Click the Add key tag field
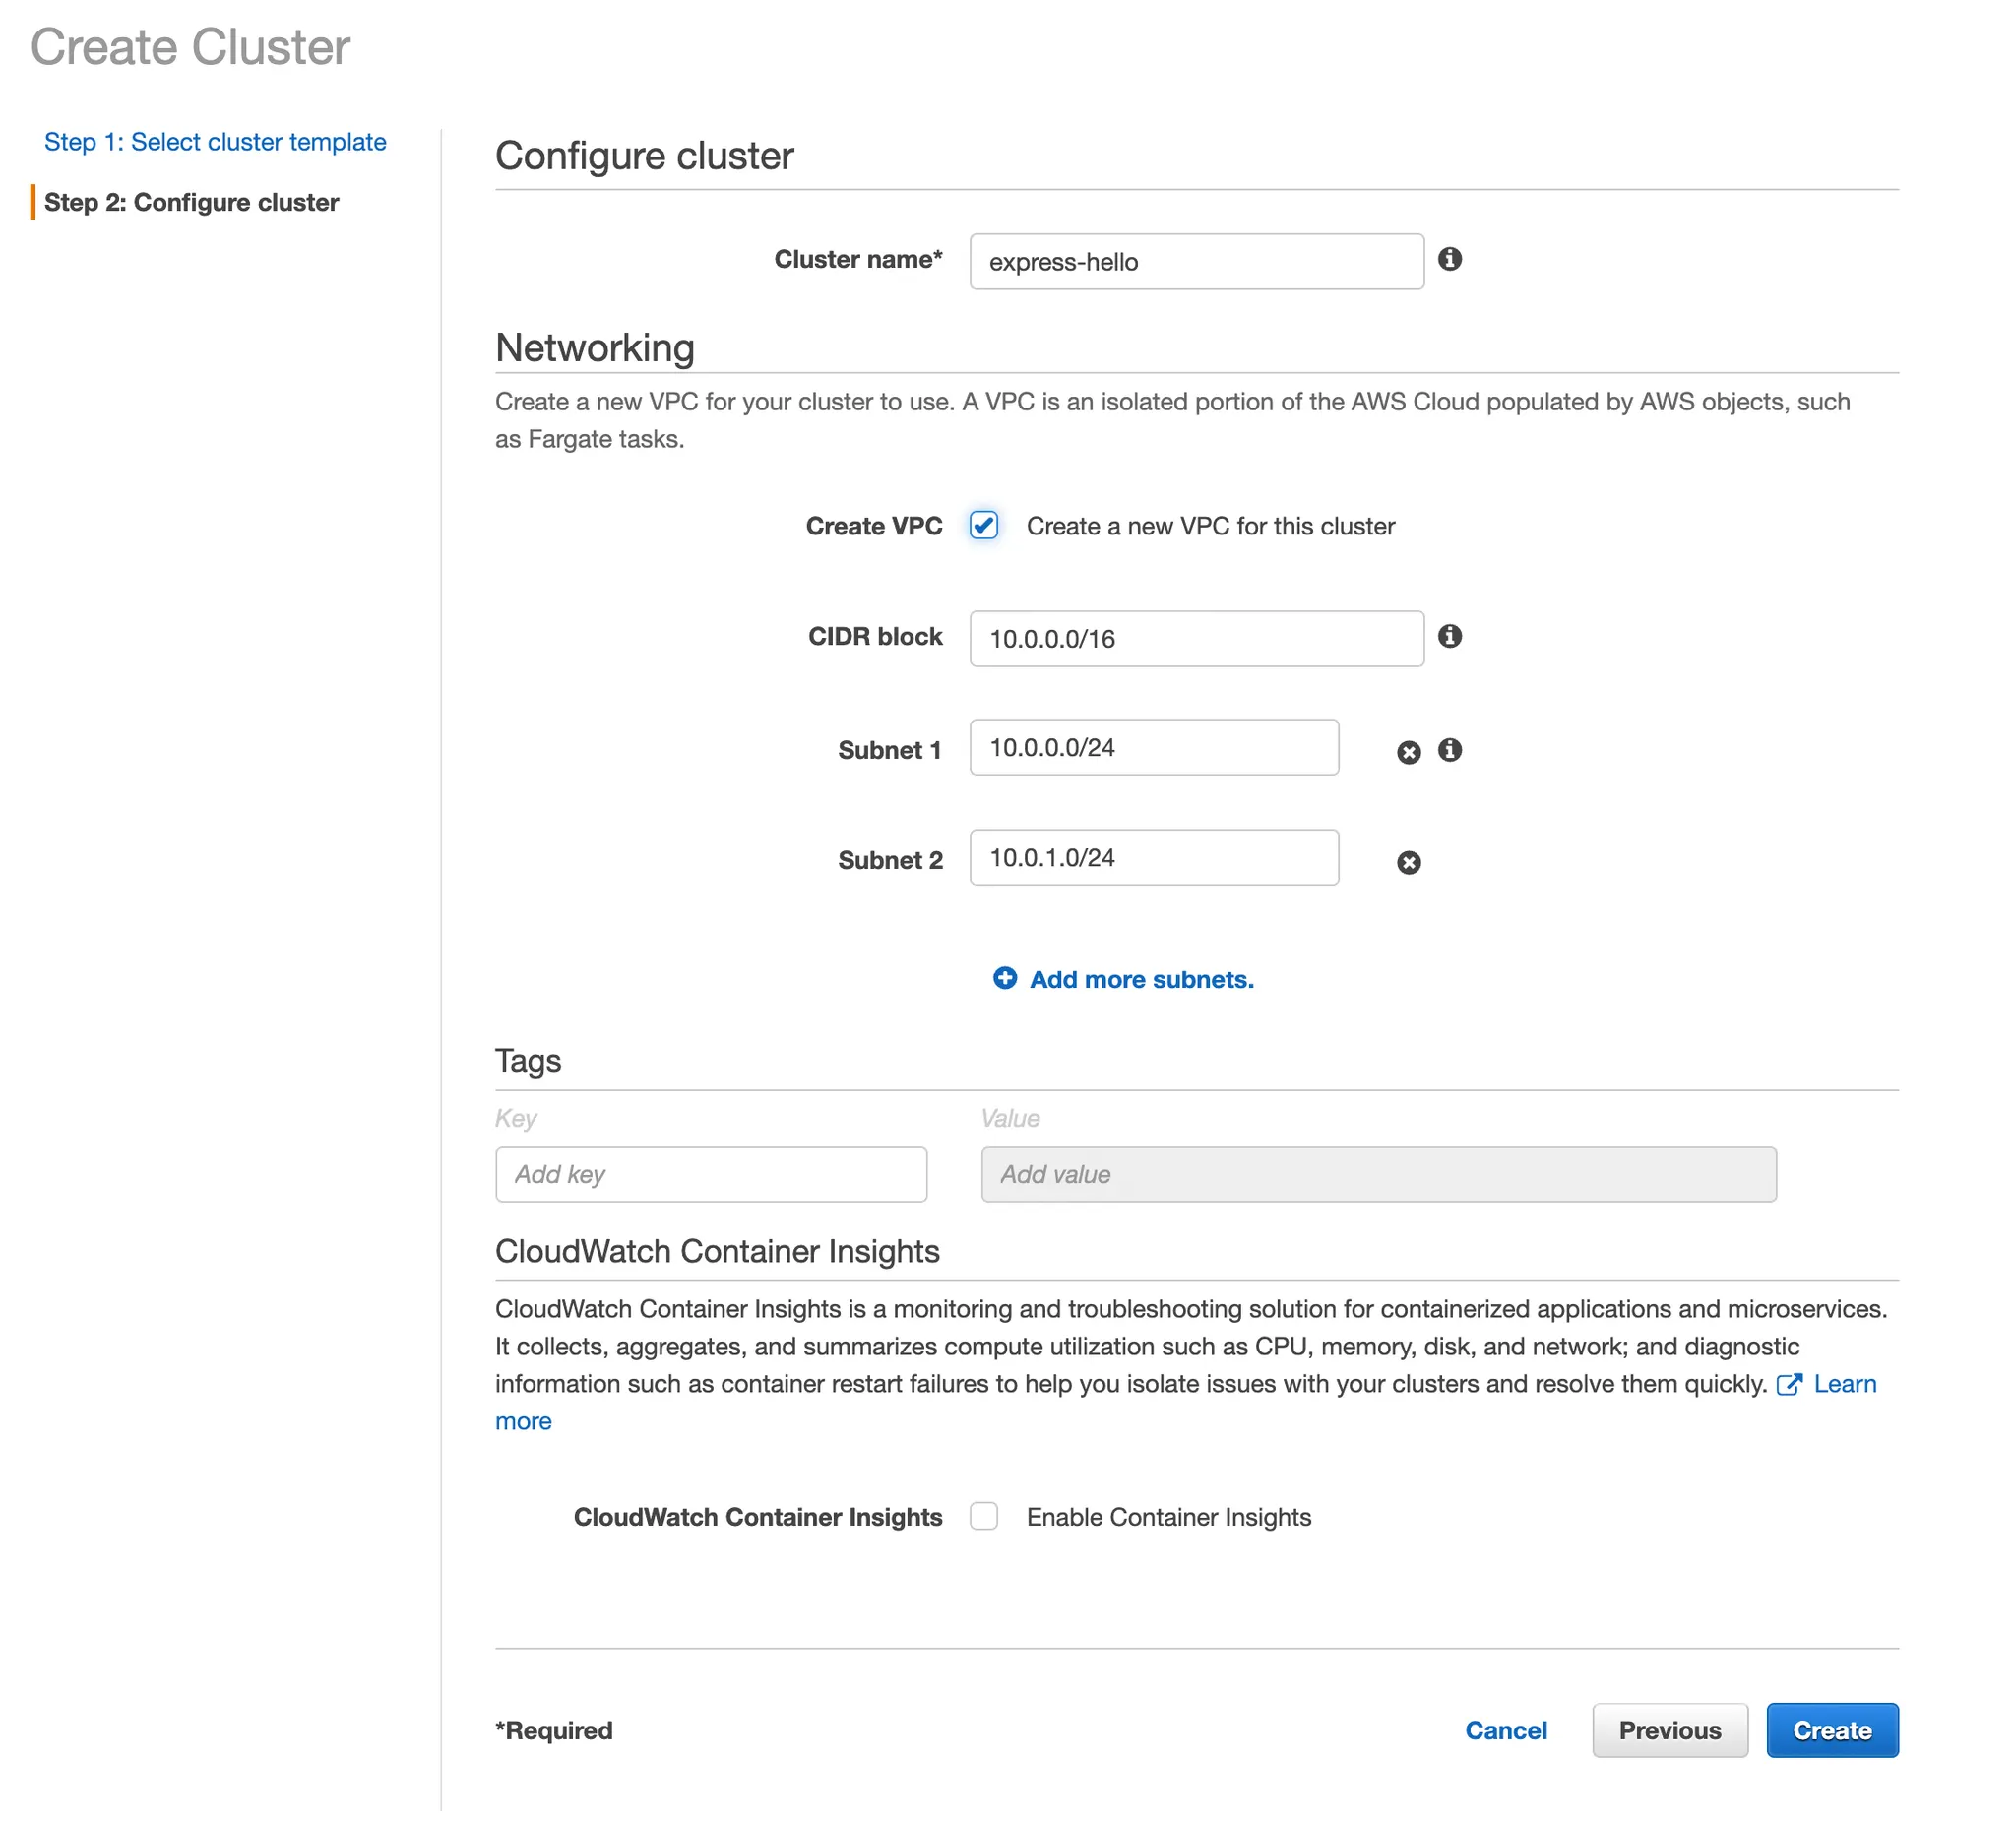This screenshot has width=2016, height=1822. click(x=710, y=1174)
